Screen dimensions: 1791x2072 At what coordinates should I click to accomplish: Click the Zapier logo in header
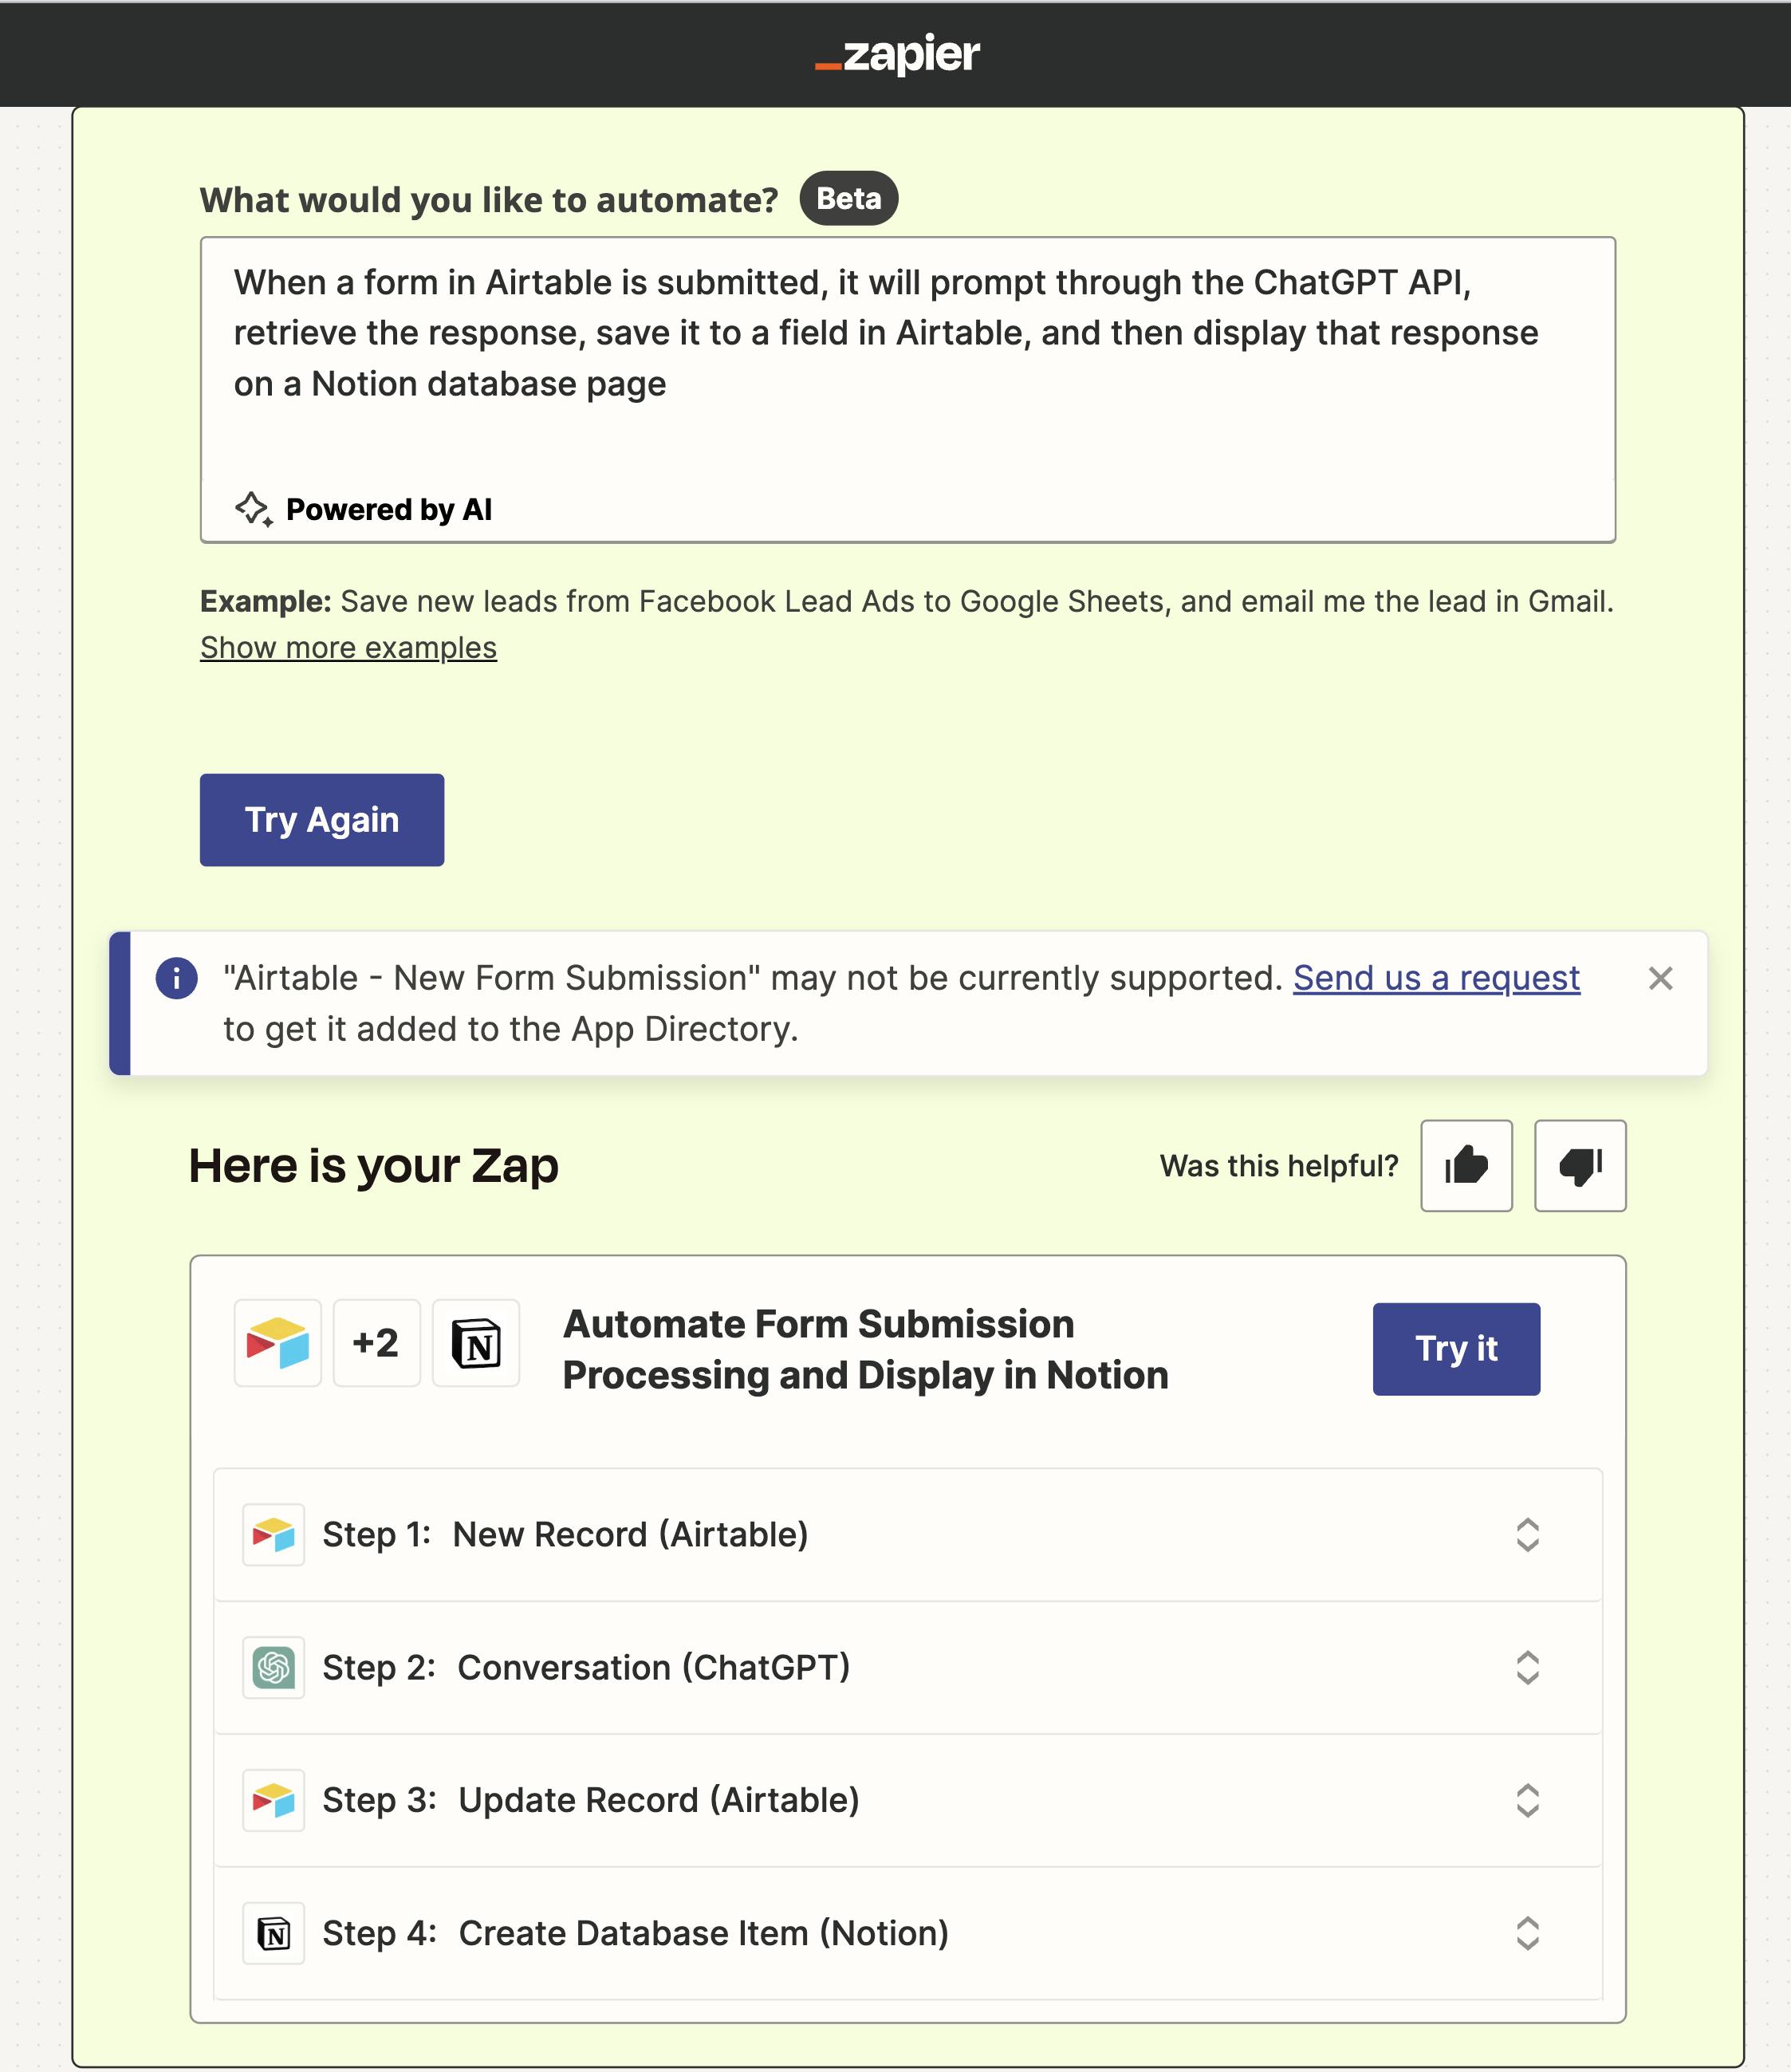point(897,55)
